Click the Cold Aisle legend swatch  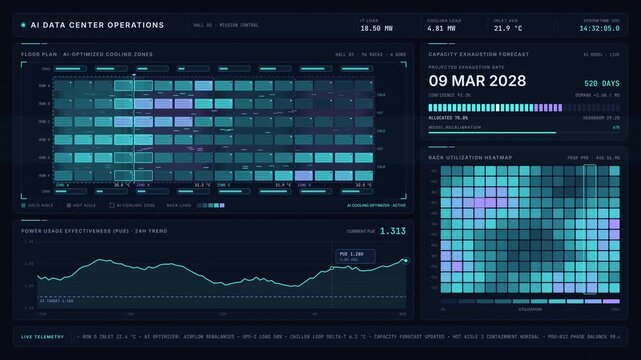coord(23,205)
